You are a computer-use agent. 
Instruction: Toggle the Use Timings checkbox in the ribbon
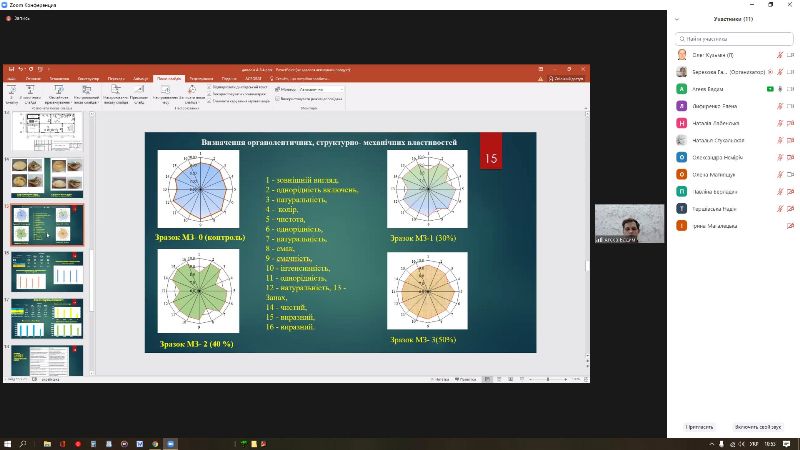pyautogui.click(x=209, y=94)
